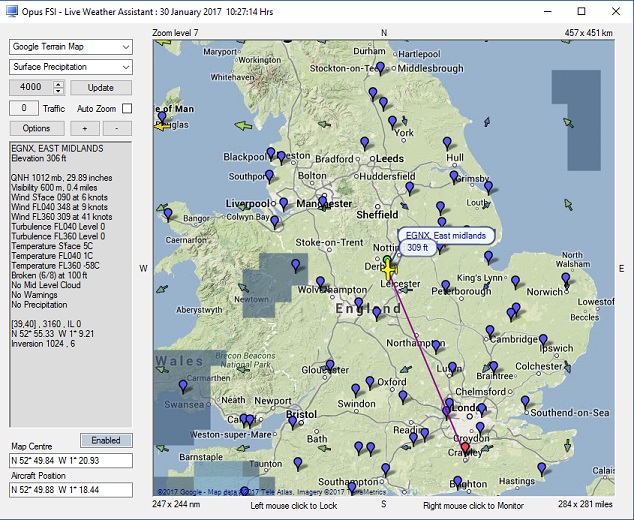Screen dimensions: 634x520
Task: Click the yellow traffic aircraft near Douglas
Action: click(x=163, y=127)
